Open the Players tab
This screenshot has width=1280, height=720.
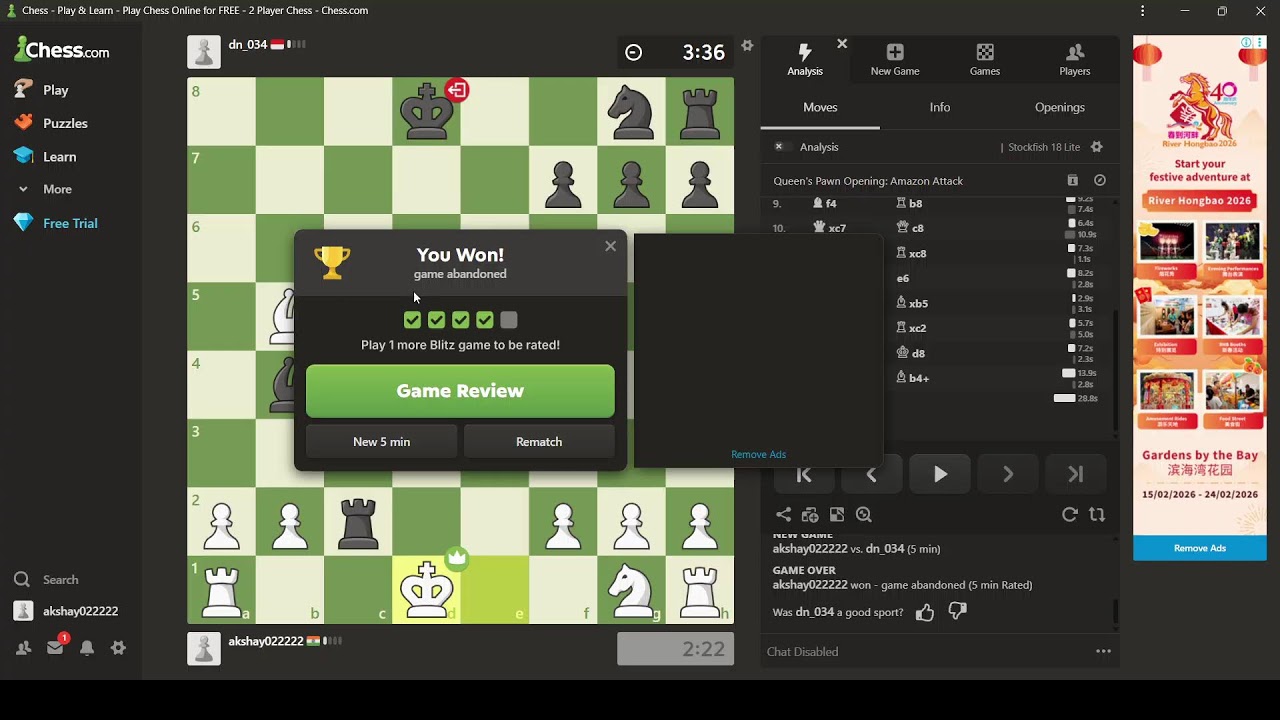1075,60
